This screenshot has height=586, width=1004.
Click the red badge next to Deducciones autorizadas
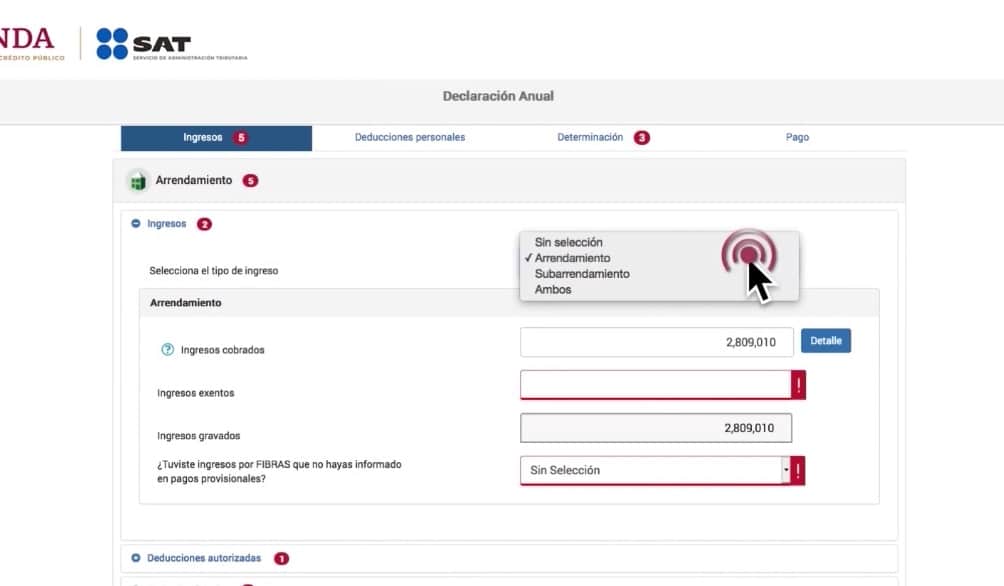click(281, 558)
